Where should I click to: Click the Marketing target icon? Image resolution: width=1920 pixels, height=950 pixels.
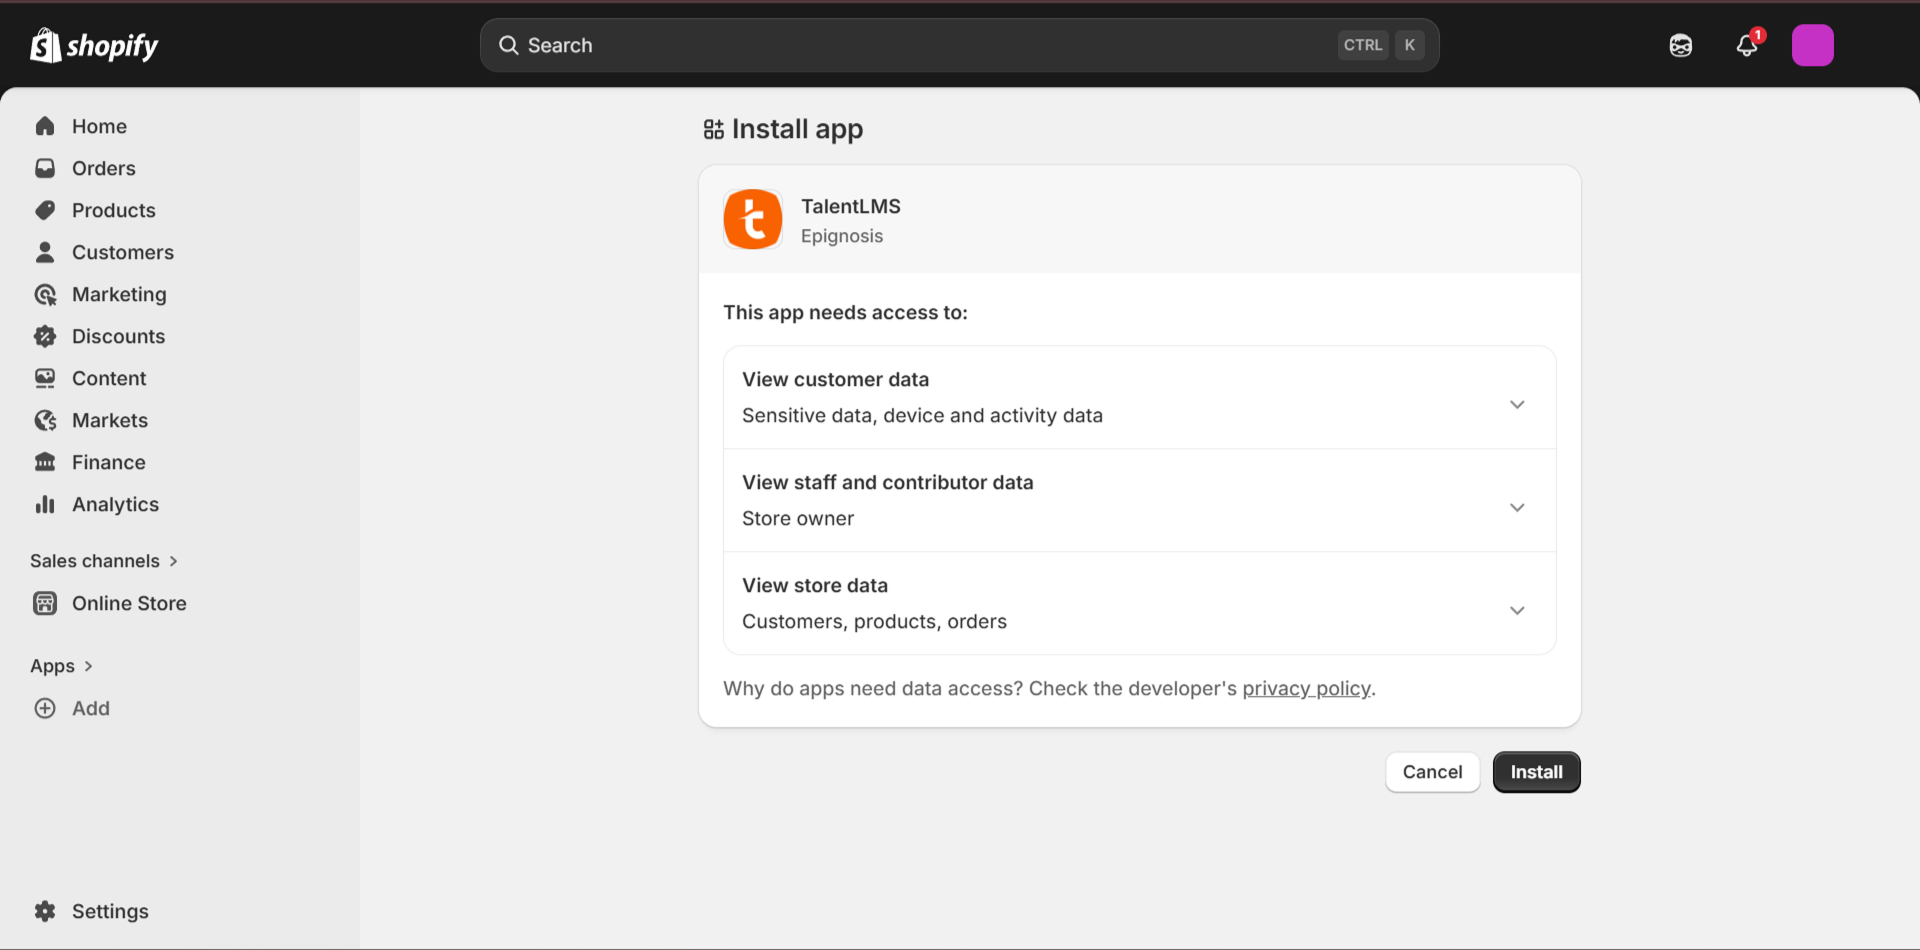point(45,294)
